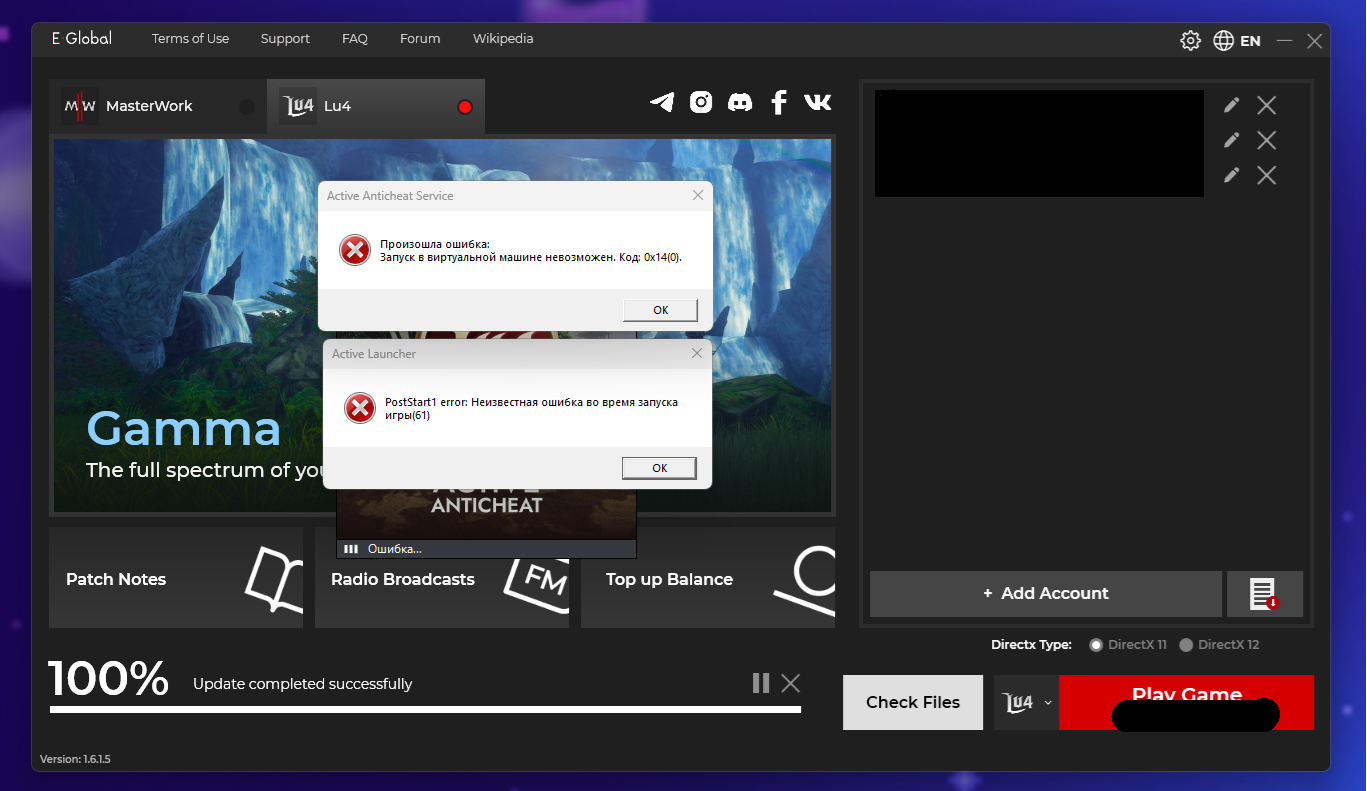Screen dimensions: 1367x791
Task: Pause the update with pause icon
Action: [x=761, y=683]
